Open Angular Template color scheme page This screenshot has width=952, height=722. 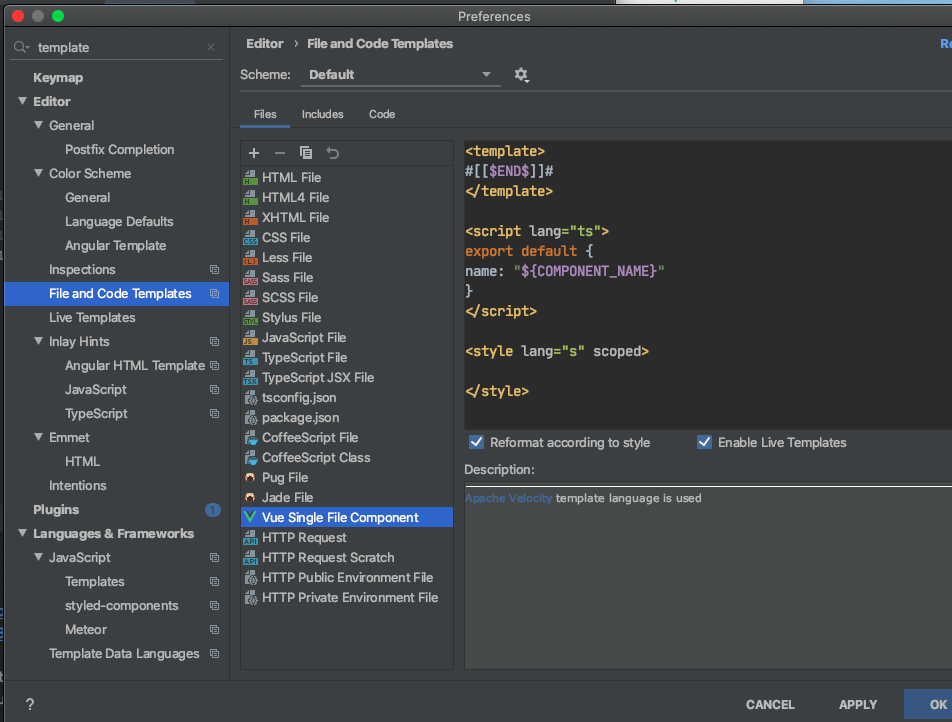click(x=115, y=245)
